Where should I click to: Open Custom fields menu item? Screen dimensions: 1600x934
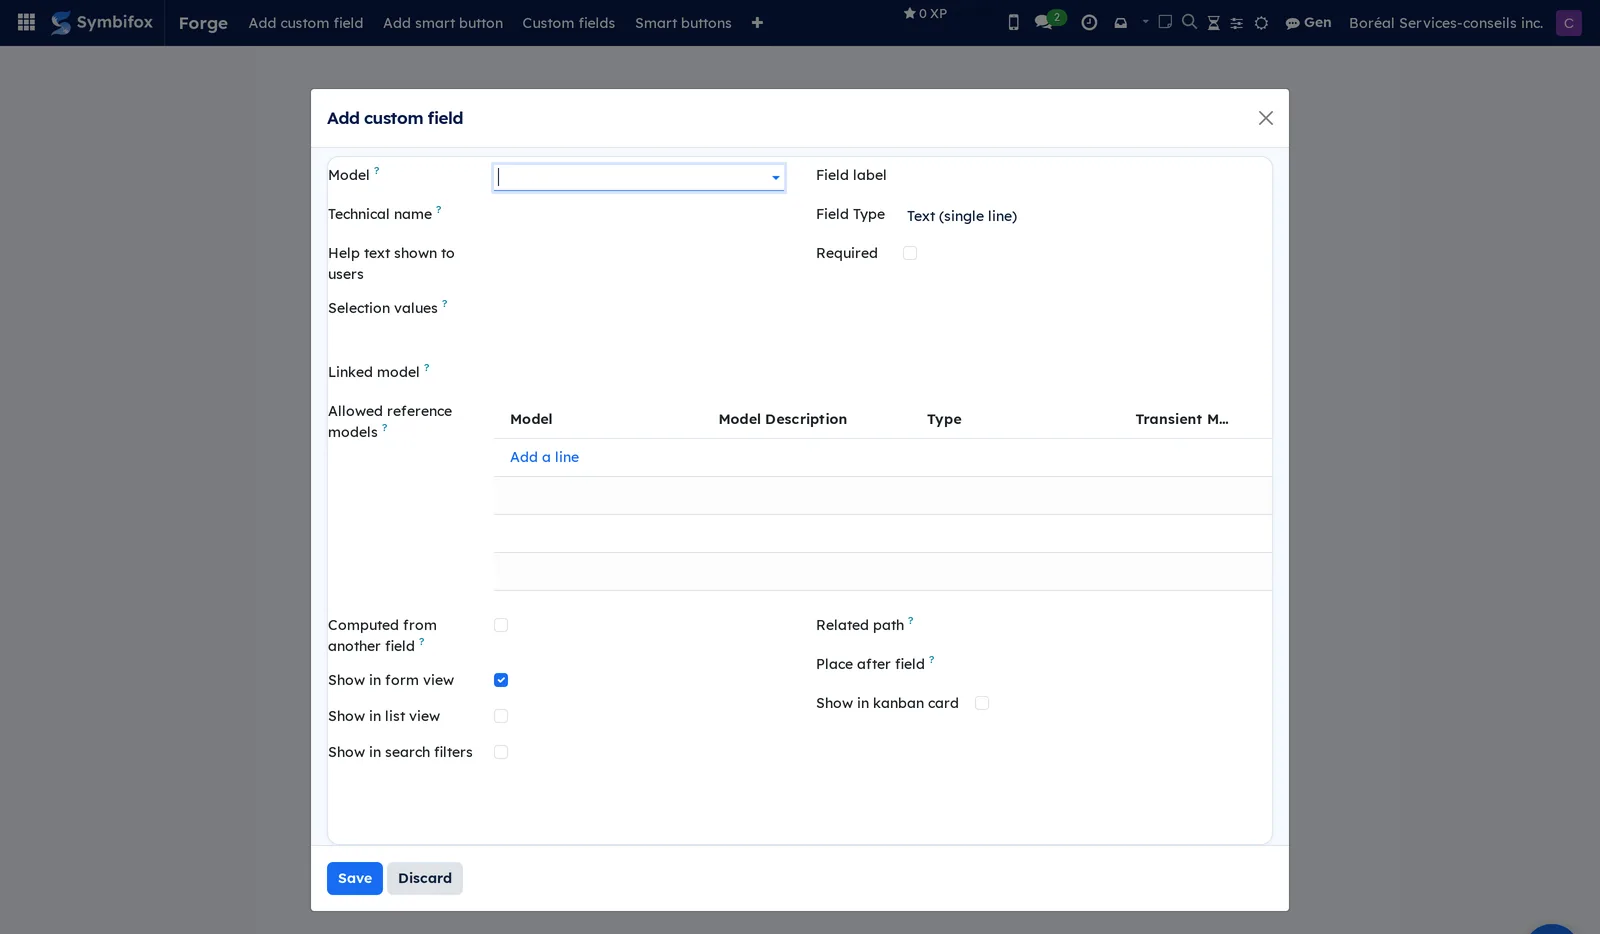point(568,23)
